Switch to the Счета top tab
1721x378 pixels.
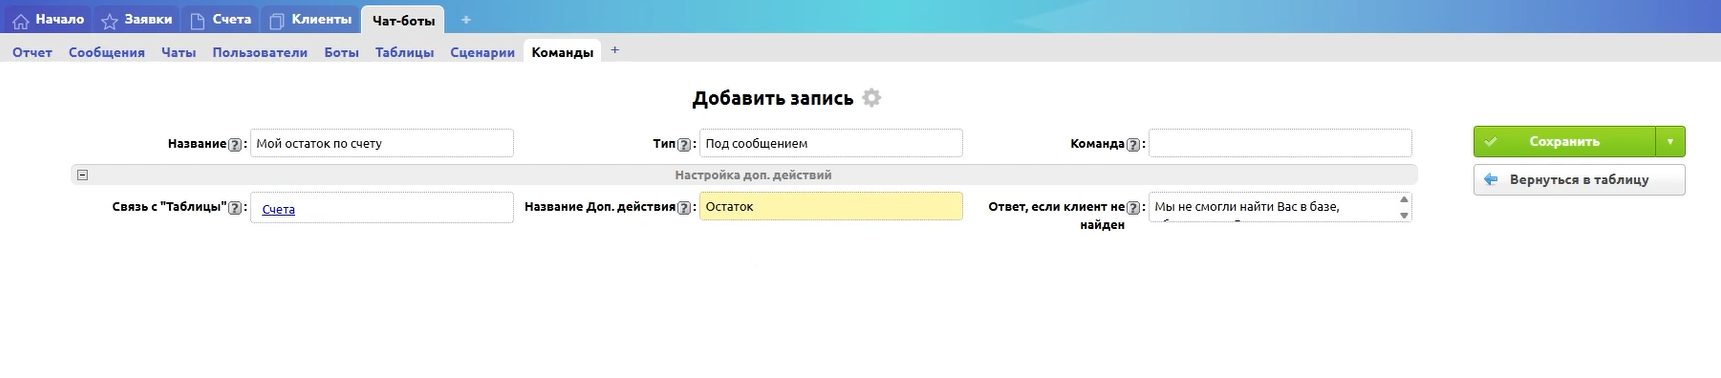220,19
